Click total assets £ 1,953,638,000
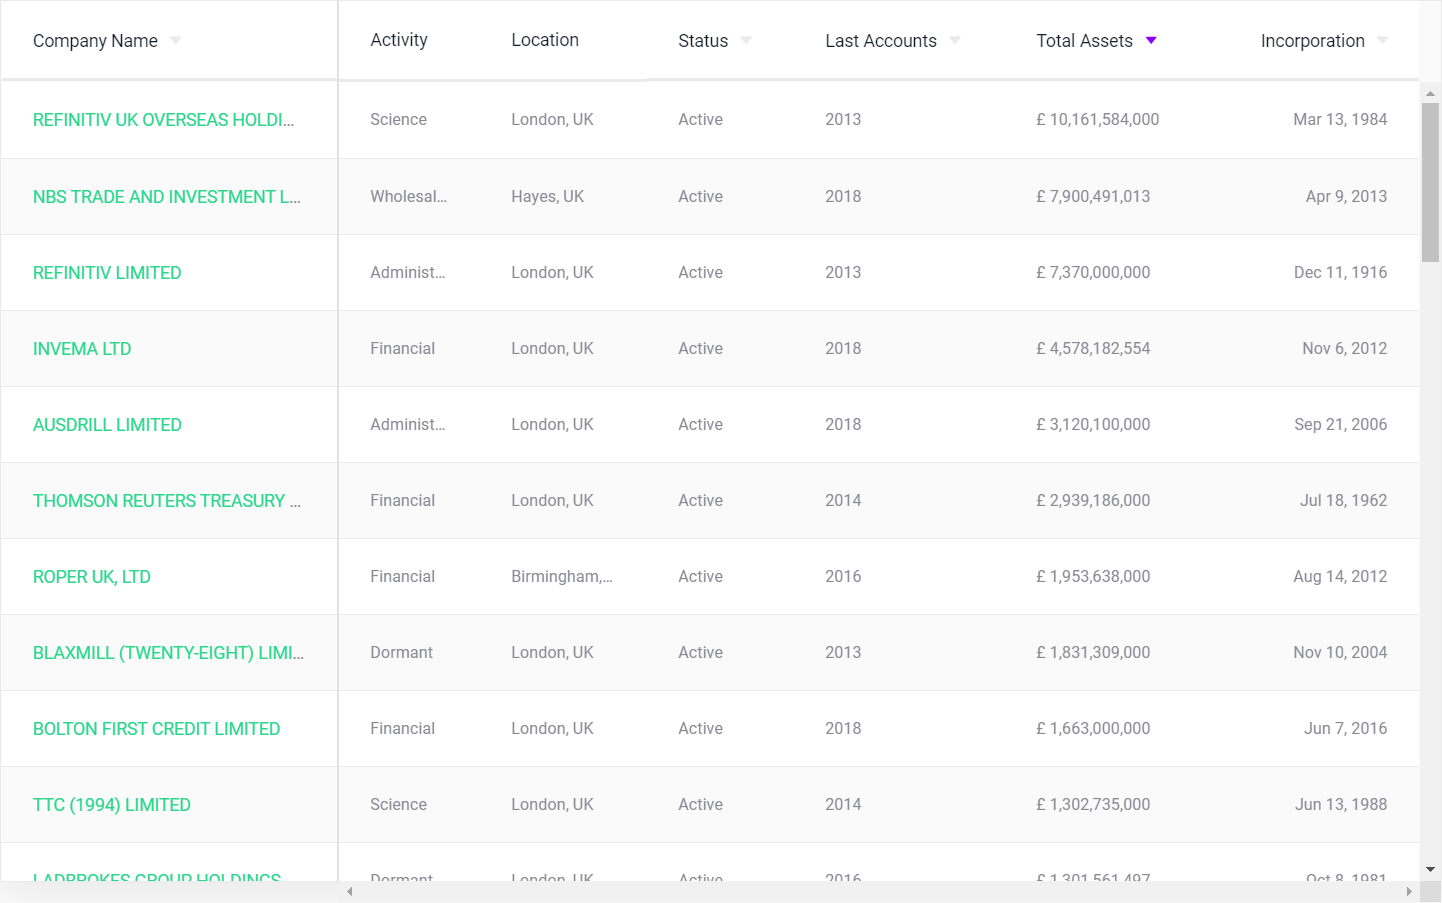1442x903 pixels. [x=1093, y=576]
